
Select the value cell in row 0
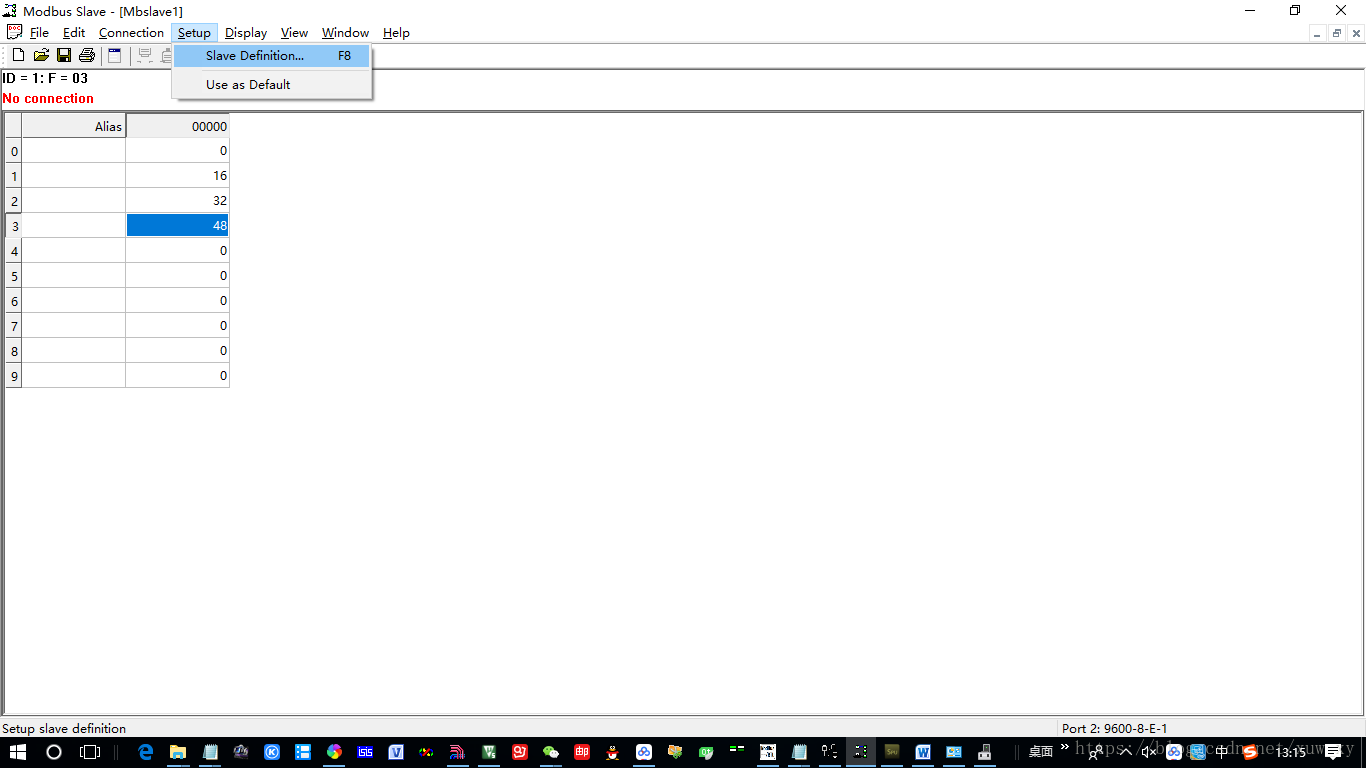[x=178, y=151]
